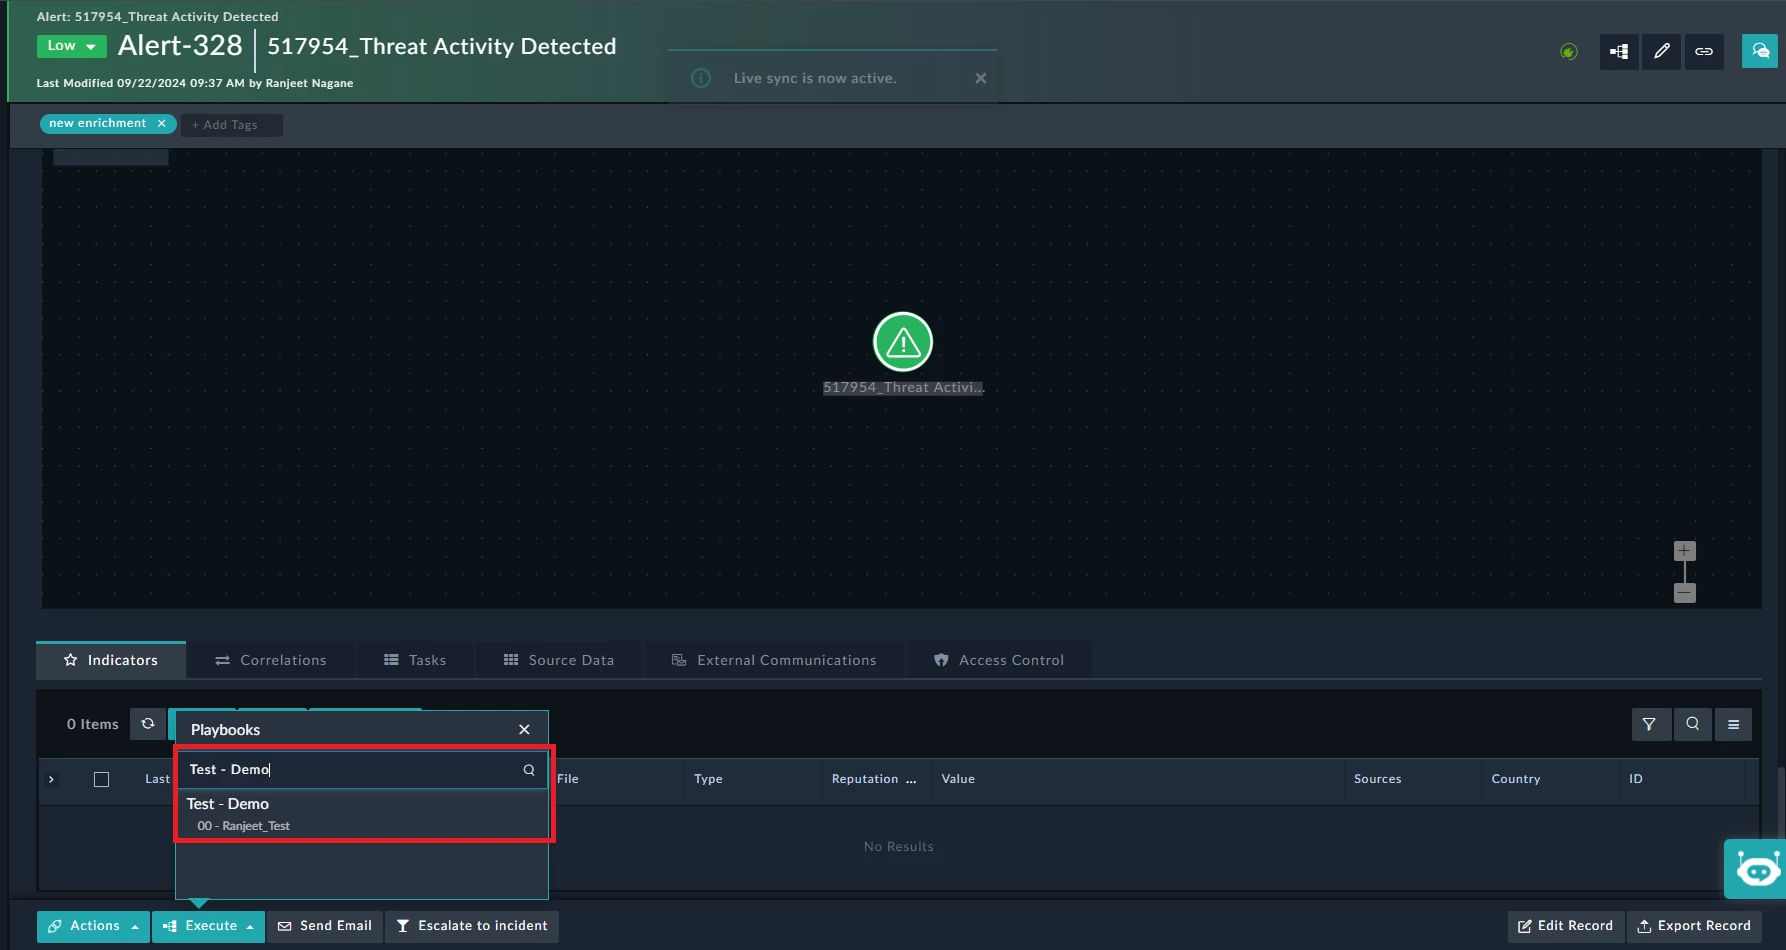Refresh the indicators grid
This screenshot has height=950, width=1786.
[x=148, y=724]
